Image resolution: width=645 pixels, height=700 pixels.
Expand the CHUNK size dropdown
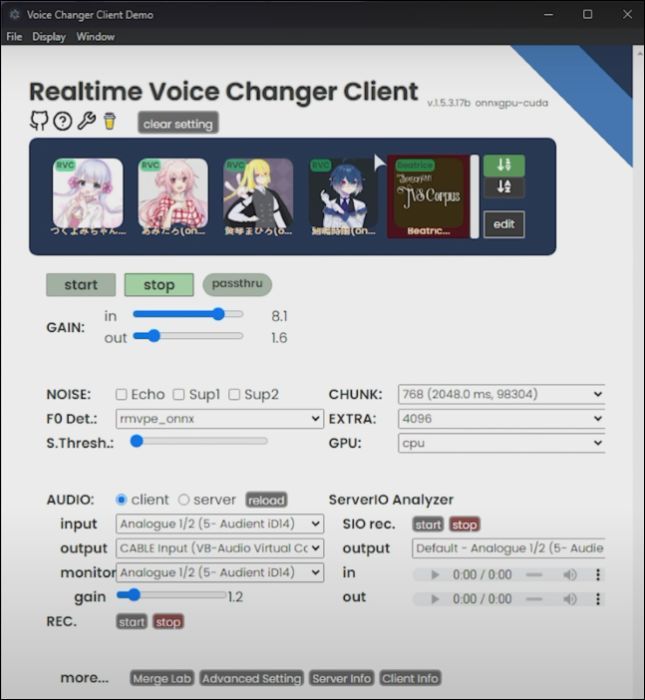click(x=501, y=394)
